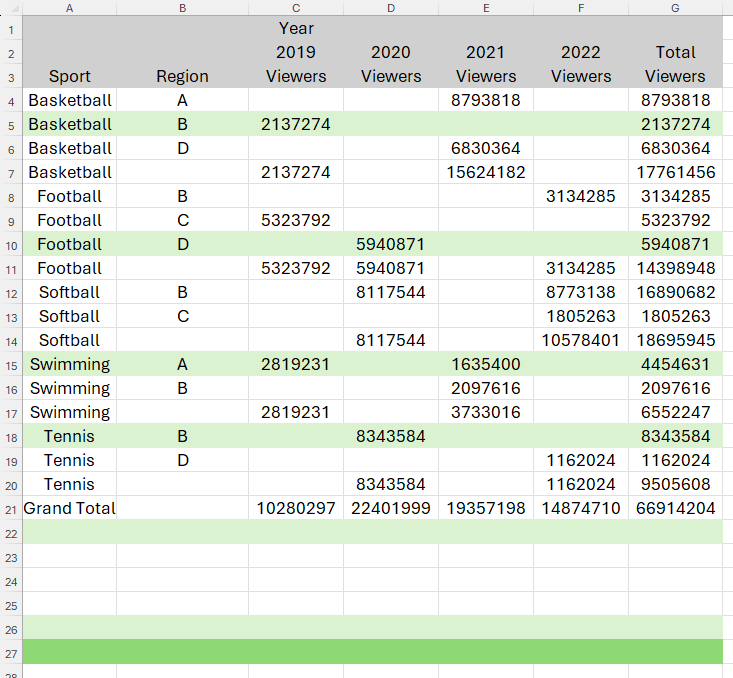This screenshot has width=733, height=678.
Task: Select row 27 header
Action: pyautogui.click(x=11, y=653)
